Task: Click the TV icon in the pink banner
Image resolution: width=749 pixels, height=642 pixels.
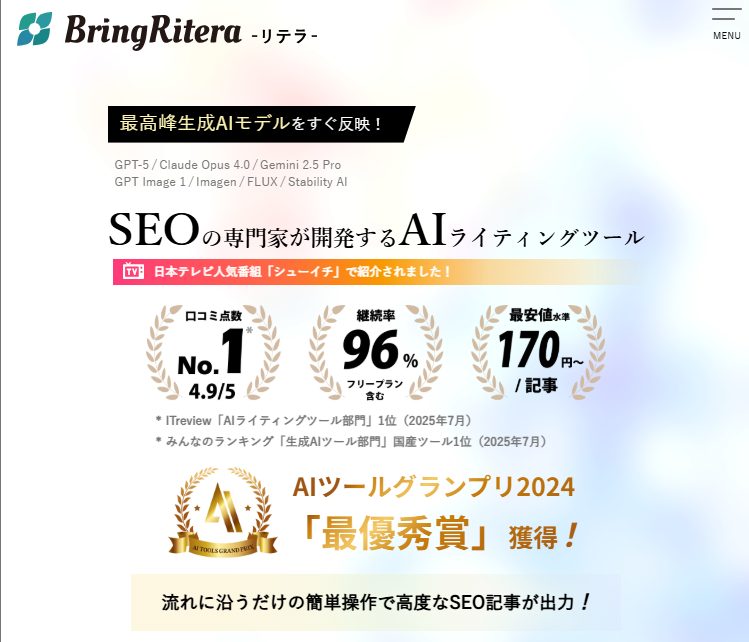Action: tap(133, 271)
